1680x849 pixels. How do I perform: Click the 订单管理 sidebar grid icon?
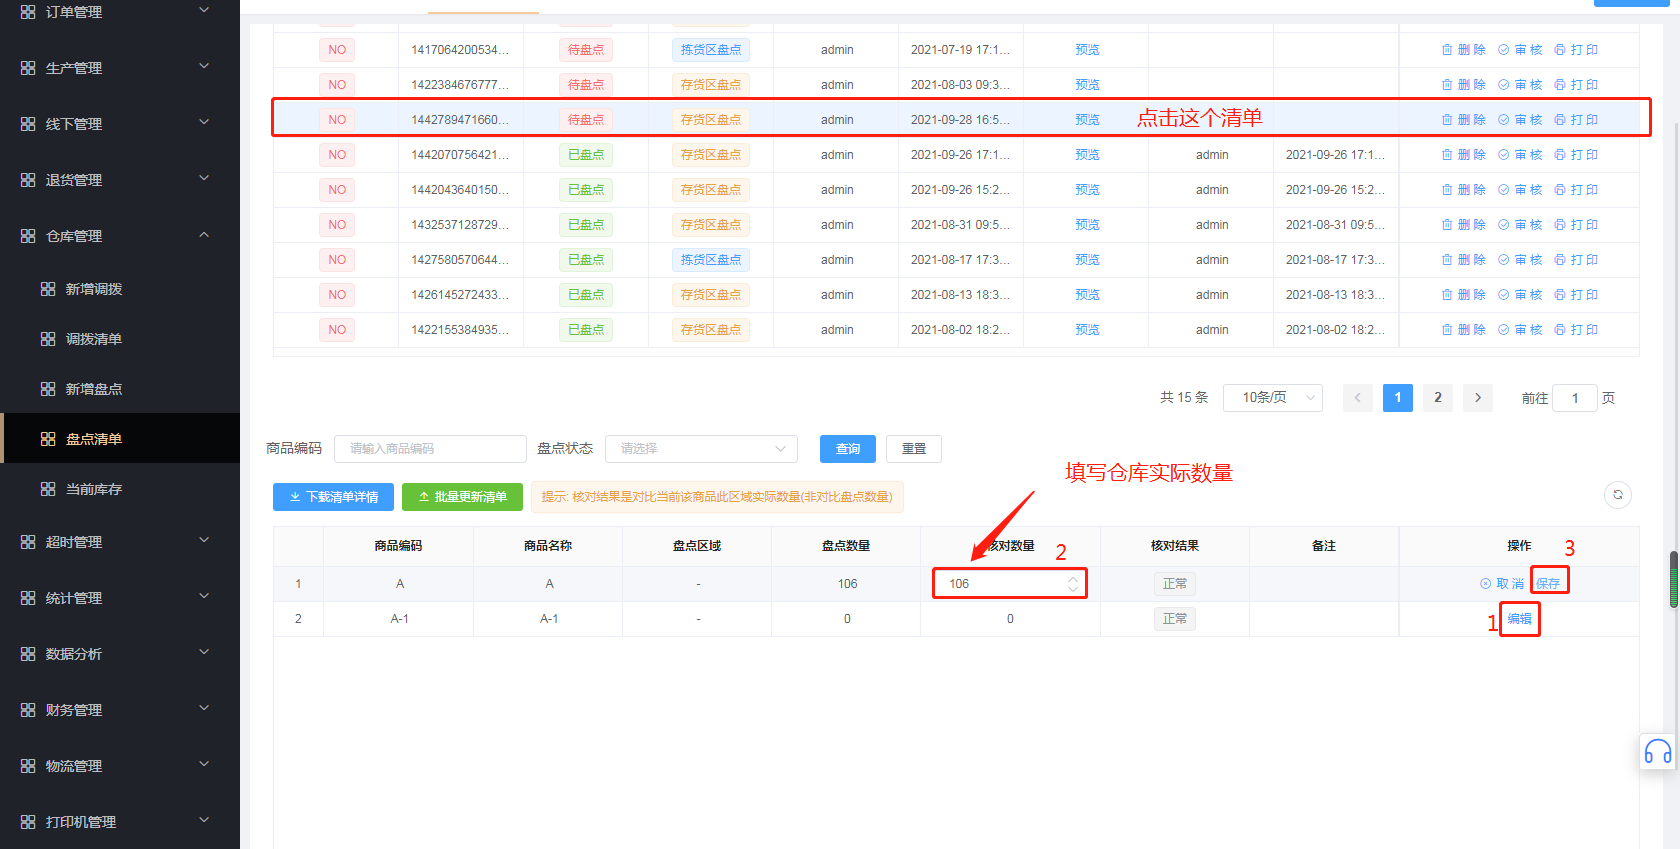pyautogui.click(x=28, y=12)
